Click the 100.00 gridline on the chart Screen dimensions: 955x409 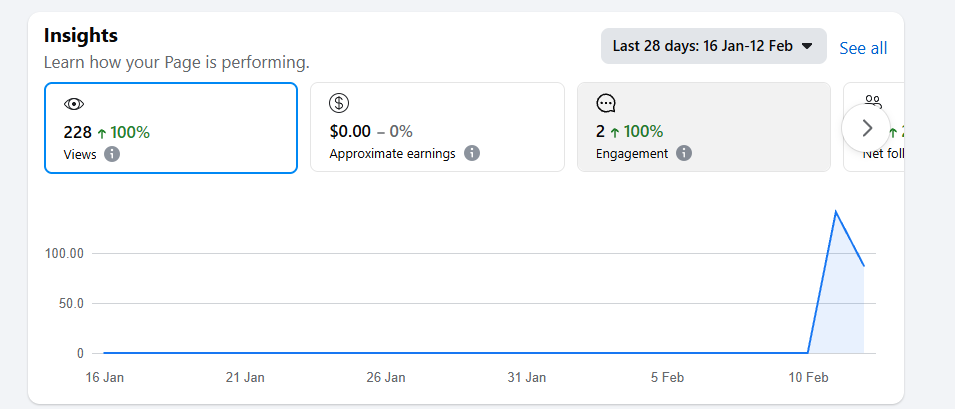click(x=450, y=253)
